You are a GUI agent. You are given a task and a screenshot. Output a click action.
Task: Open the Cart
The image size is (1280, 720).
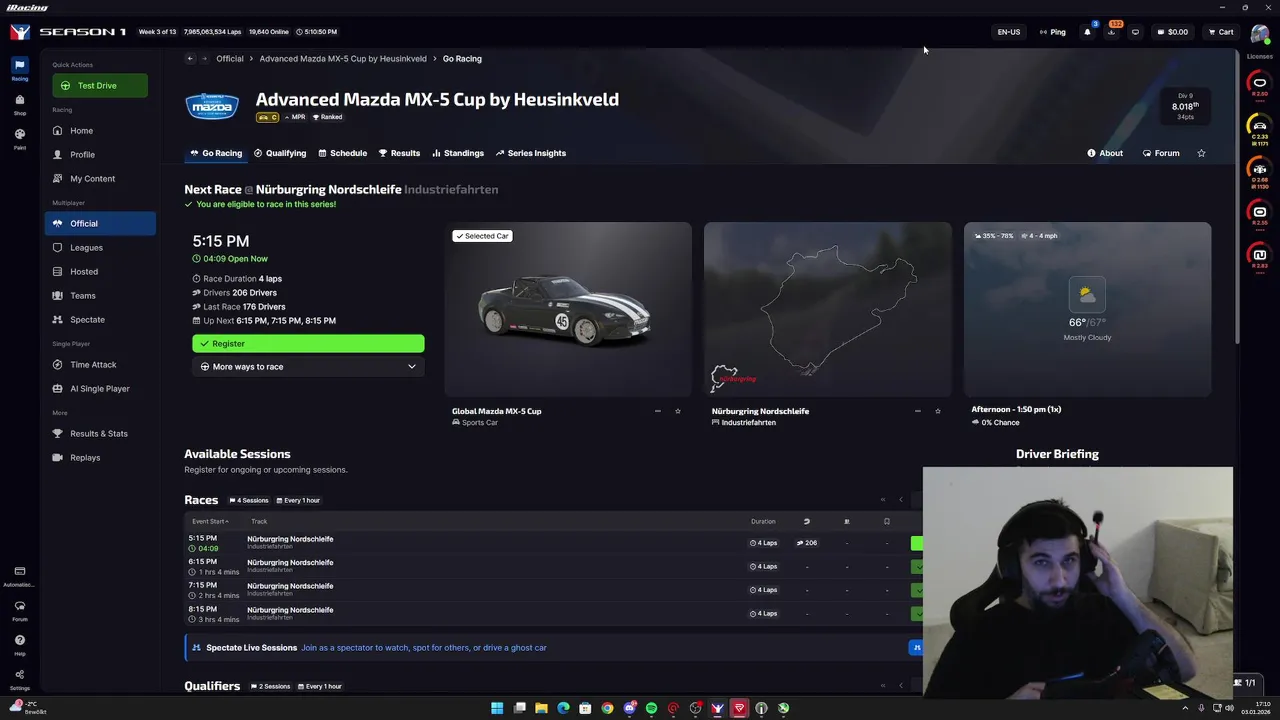[x=1220, y=32]
